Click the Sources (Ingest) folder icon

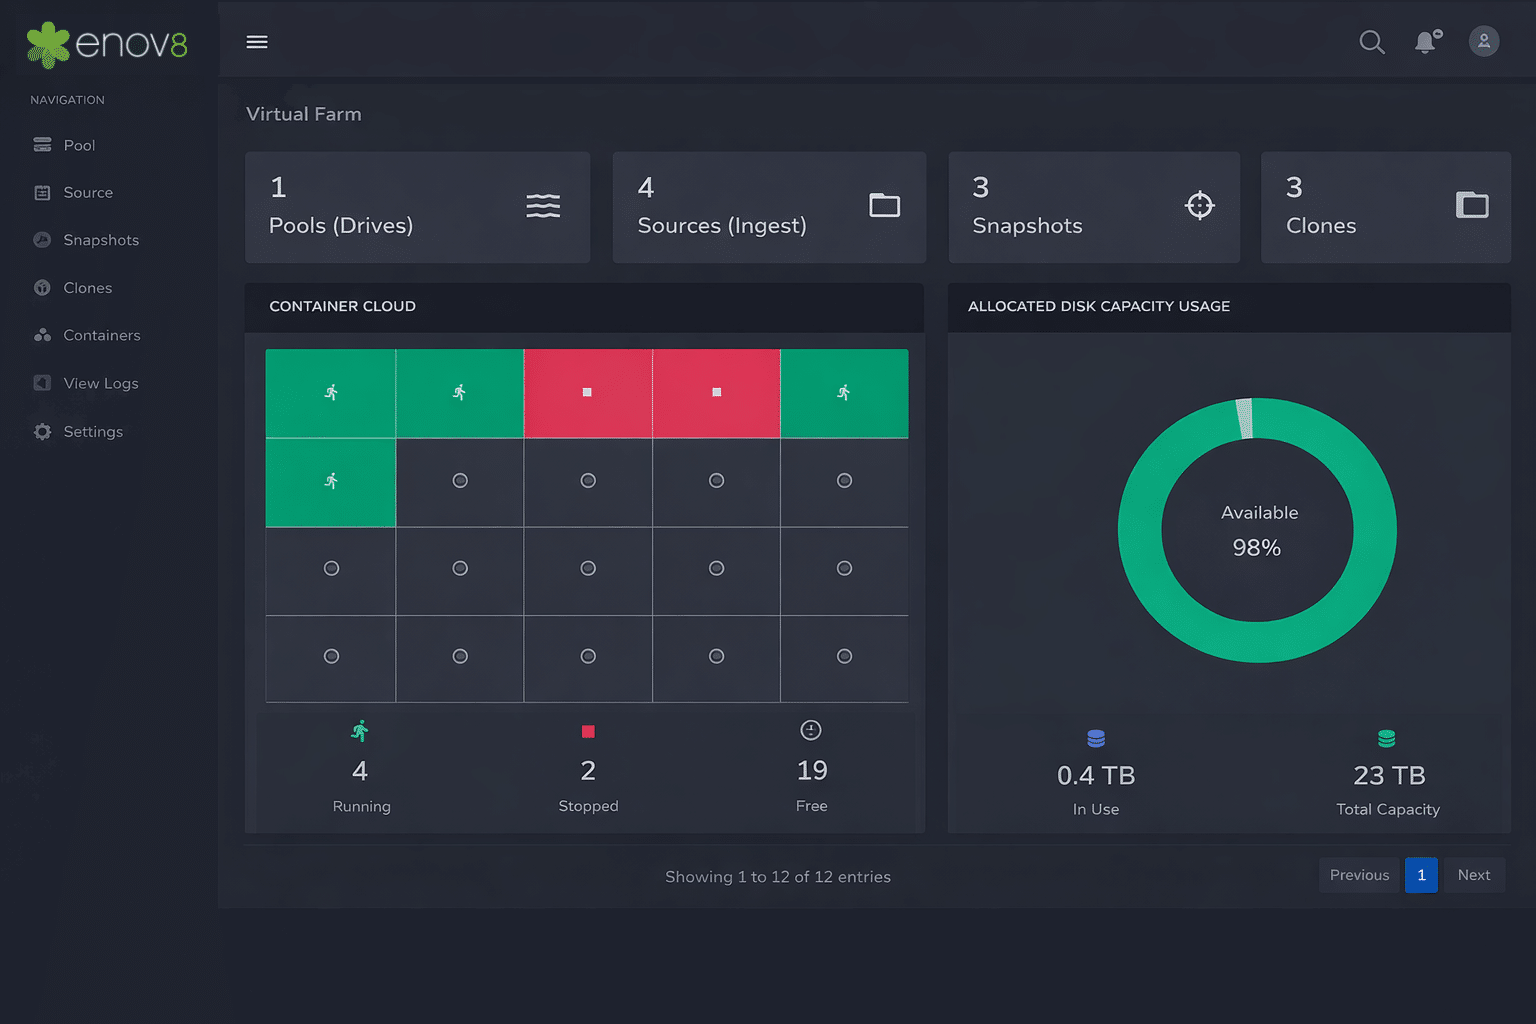884,205
